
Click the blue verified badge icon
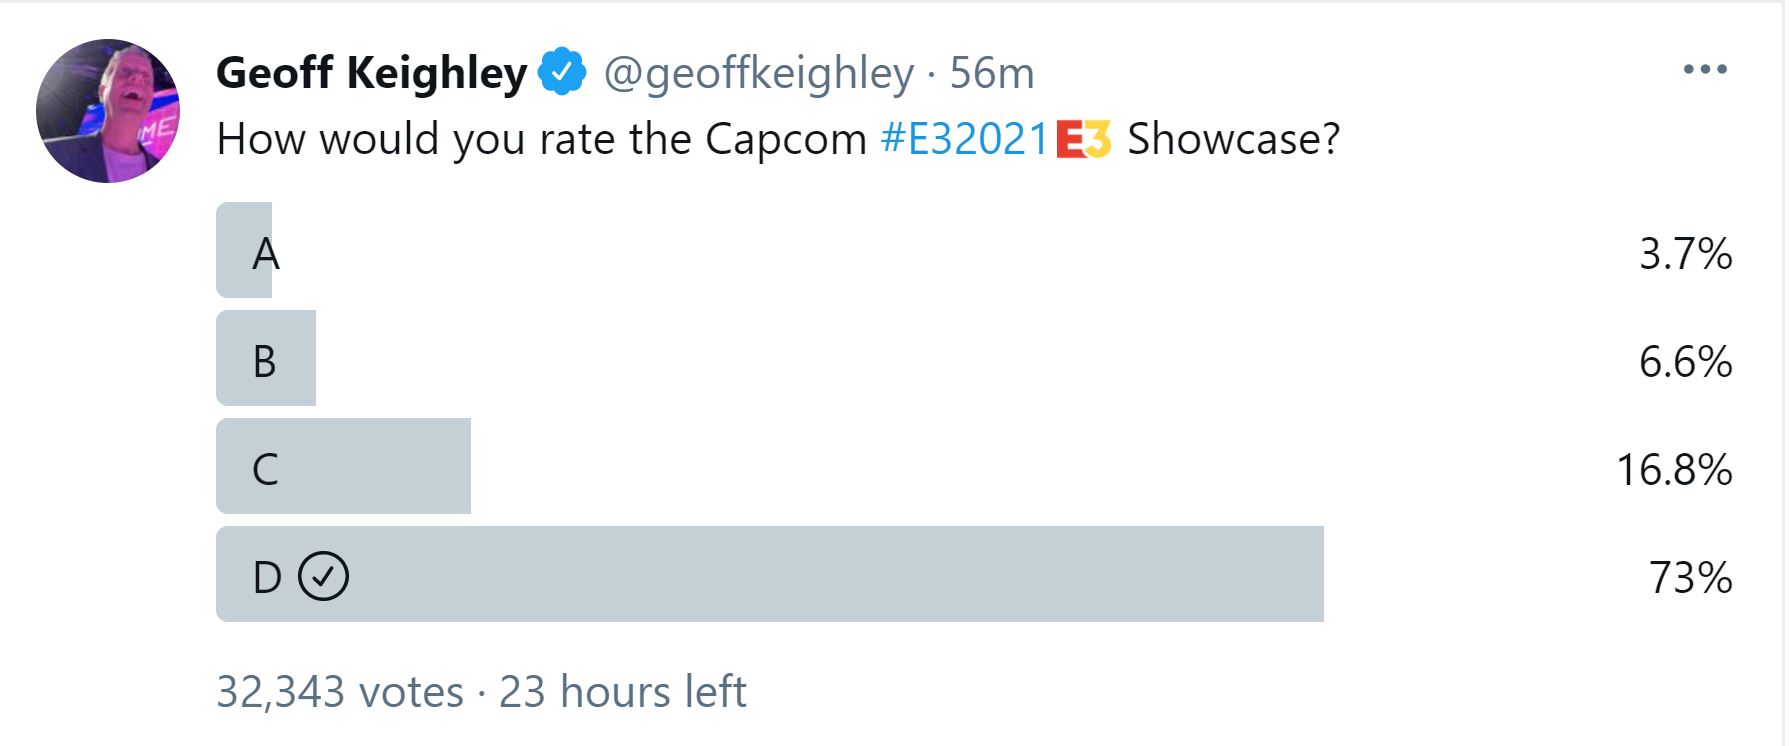point(563,72)
